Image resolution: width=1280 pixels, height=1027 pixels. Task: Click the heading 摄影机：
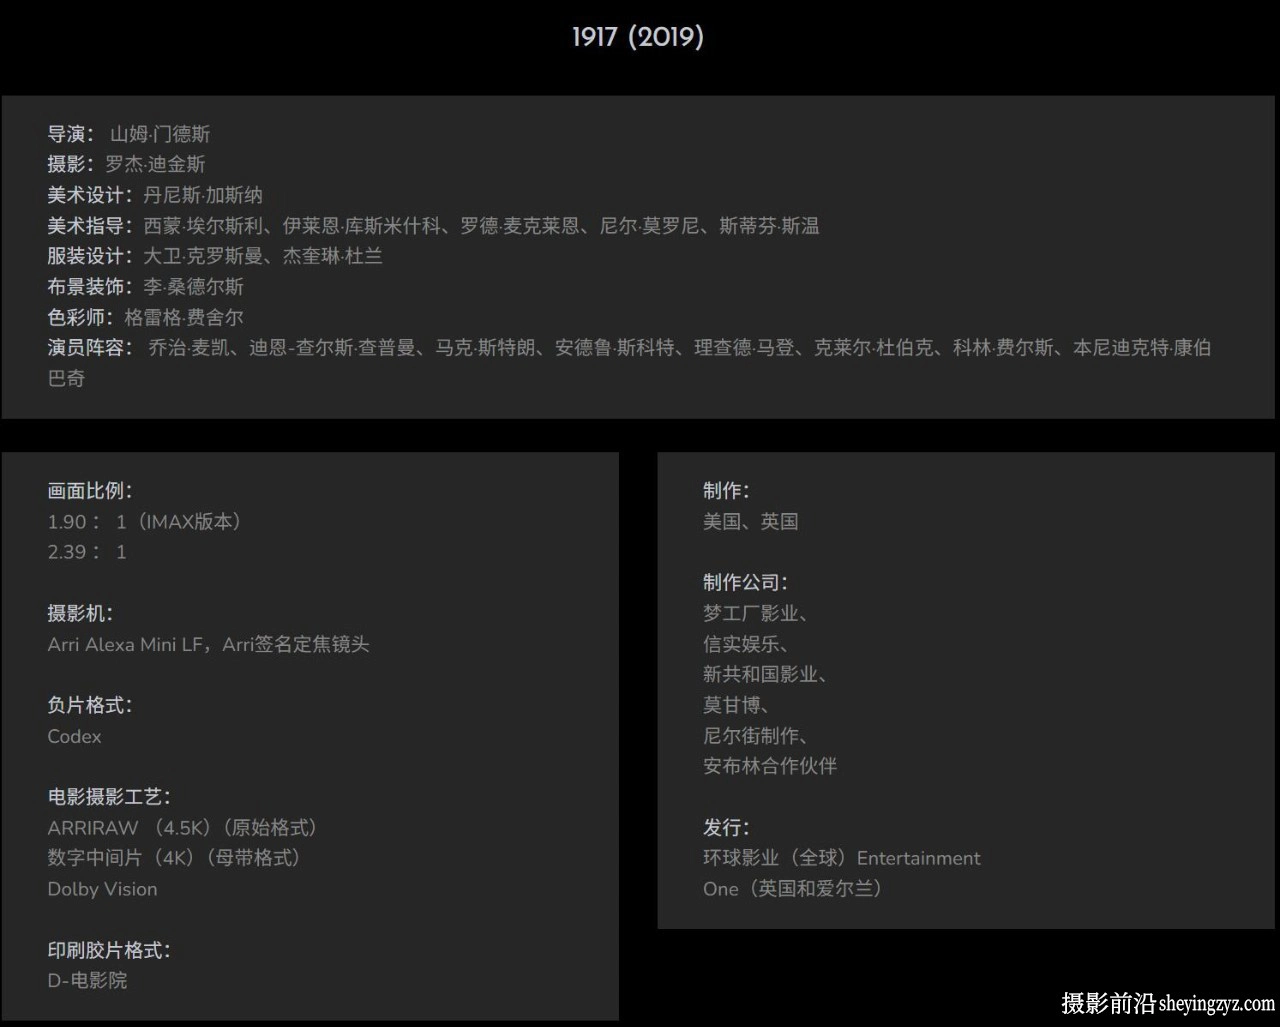81,613
